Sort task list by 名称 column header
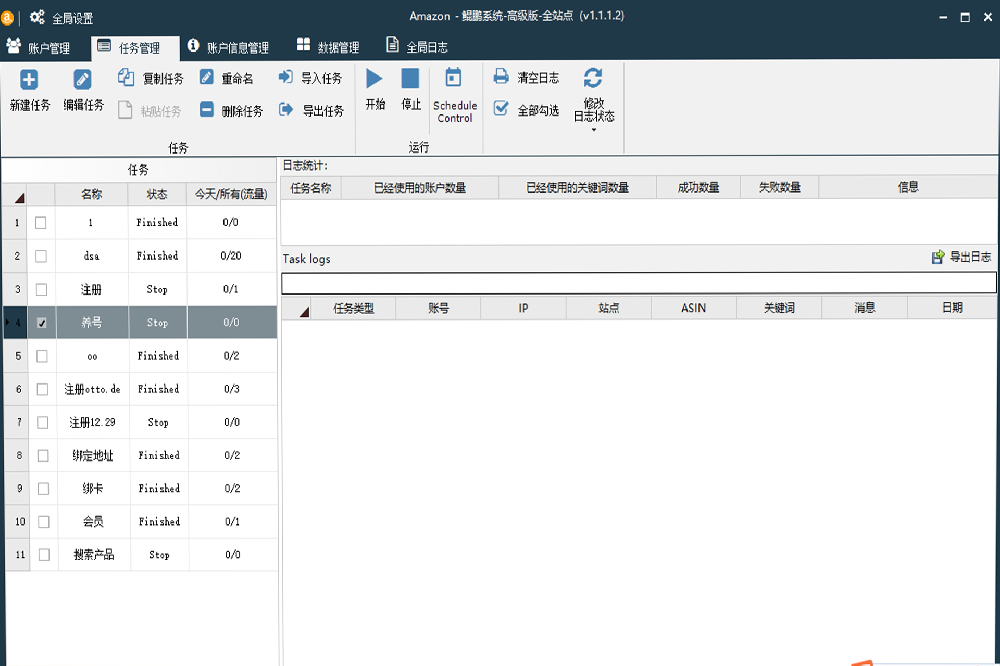Screen dimensions: 1000x666 91,194
